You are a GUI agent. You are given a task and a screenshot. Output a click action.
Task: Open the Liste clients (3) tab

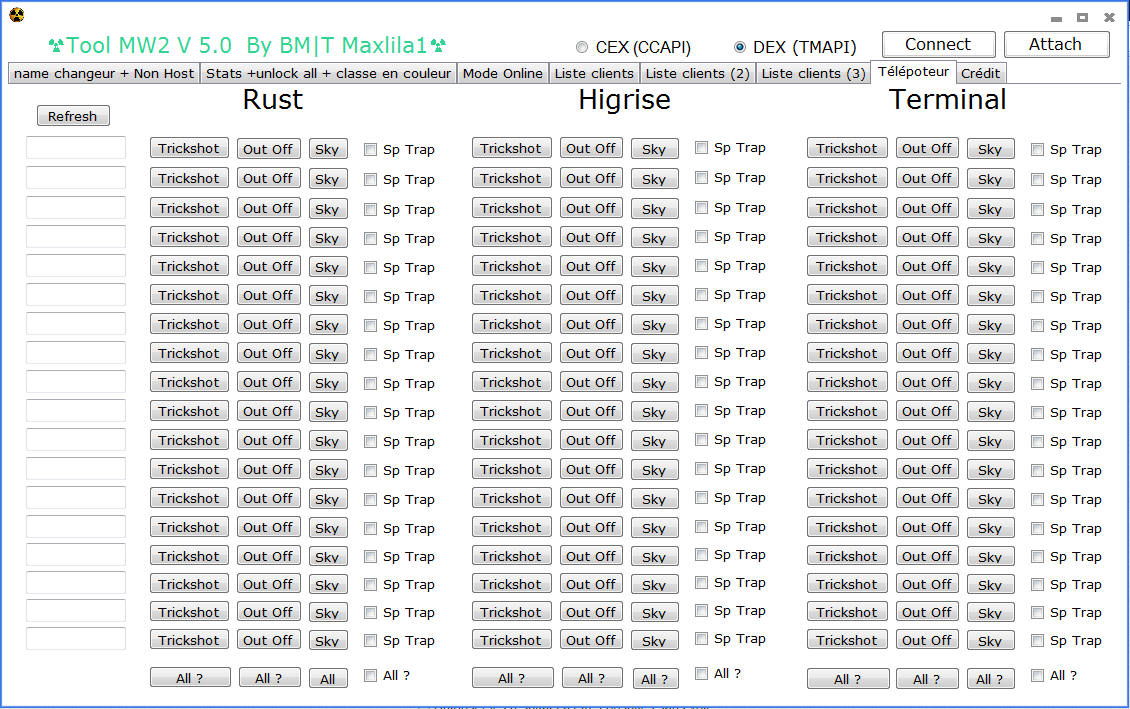coord(813,73)
